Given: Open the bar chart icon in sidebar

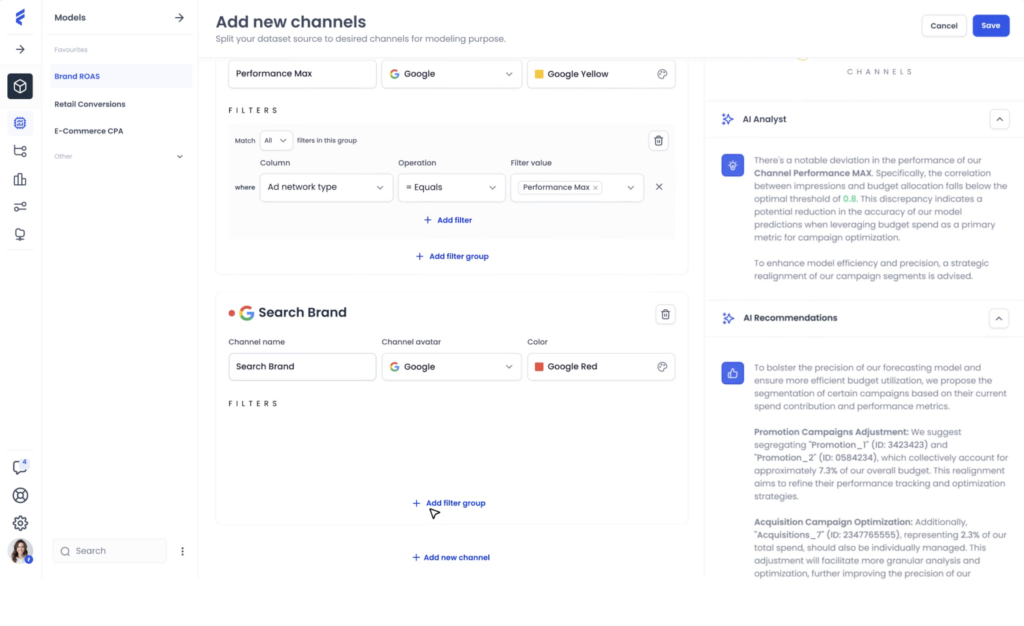Looking at the screenshot, I should pyautogui.click(x=20, y=179).
